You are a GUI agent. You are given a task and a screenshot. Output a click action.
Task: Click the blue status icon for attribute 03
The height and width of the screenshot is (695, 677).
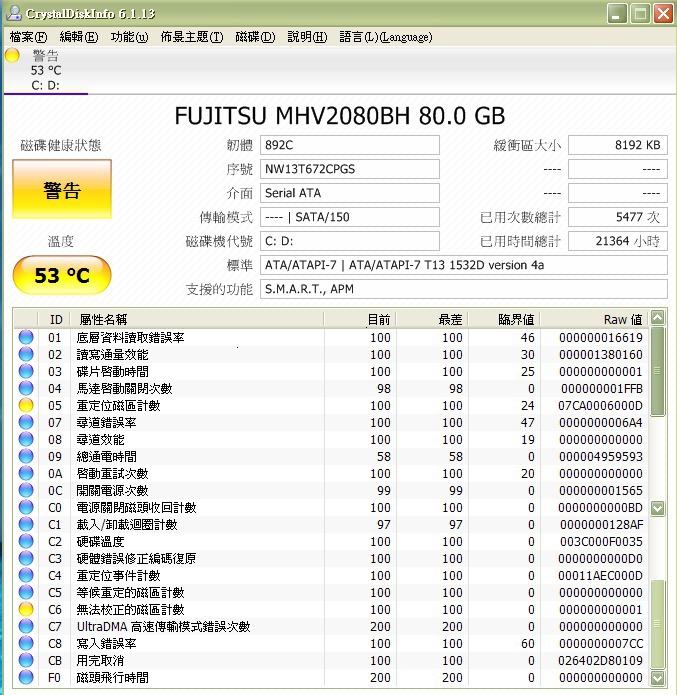pyautogui.click(x=26, y=371)
